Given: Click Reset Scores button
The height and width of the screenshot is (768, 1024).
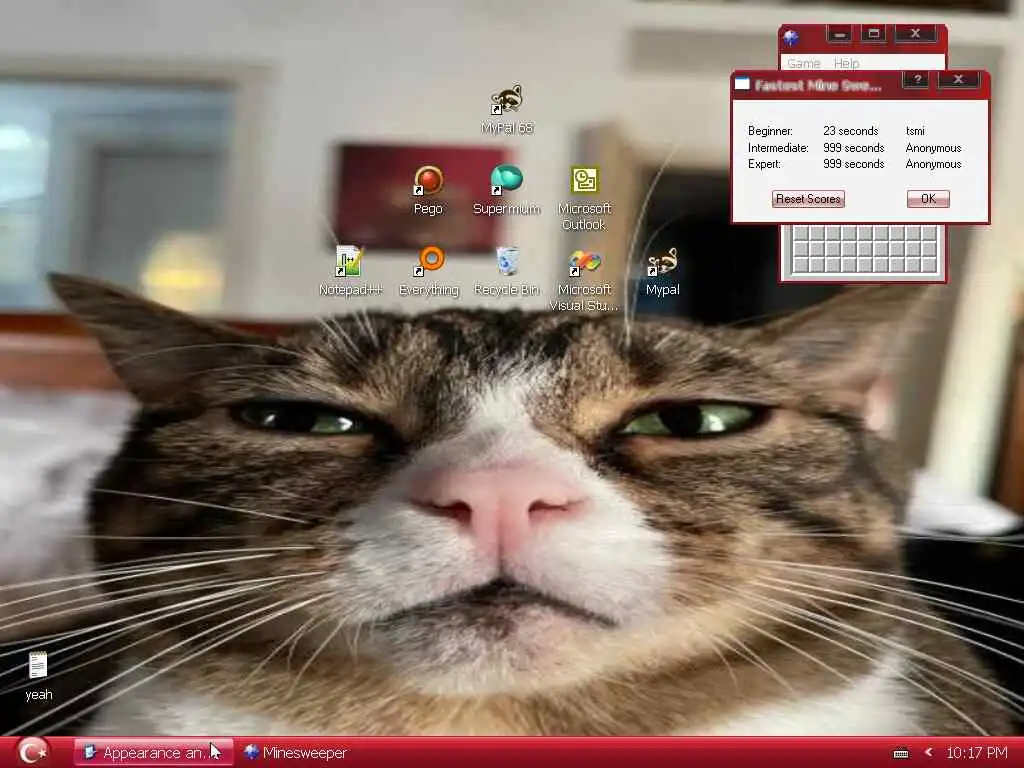Looking at the screenshot, I should (808, 199).
